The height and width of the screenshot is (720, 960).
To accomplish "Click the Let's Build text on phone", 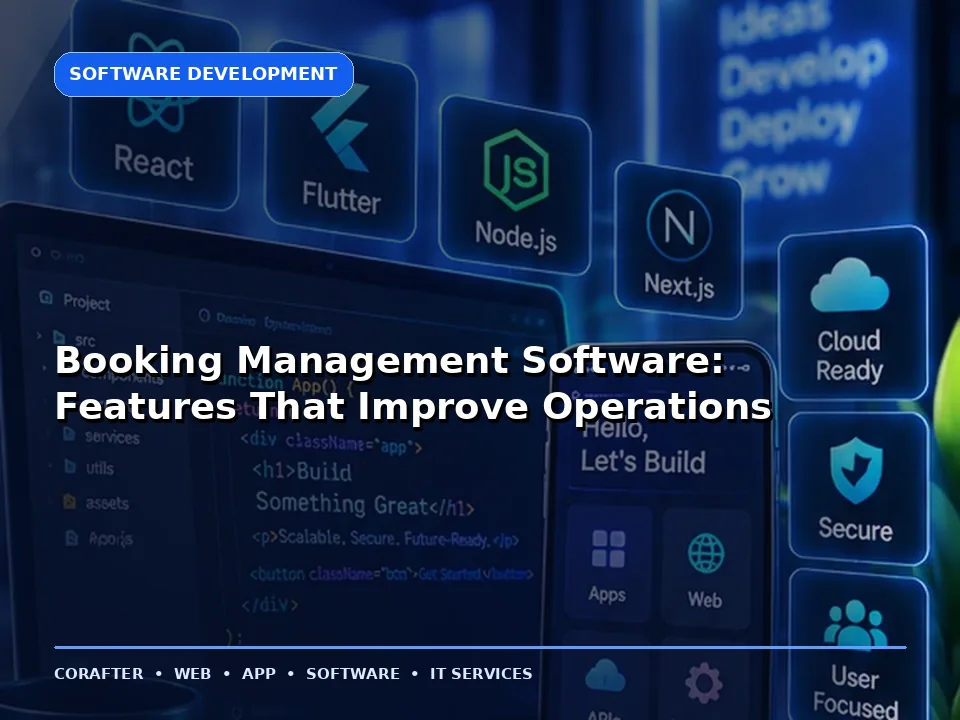I will [x=643, y=461].
